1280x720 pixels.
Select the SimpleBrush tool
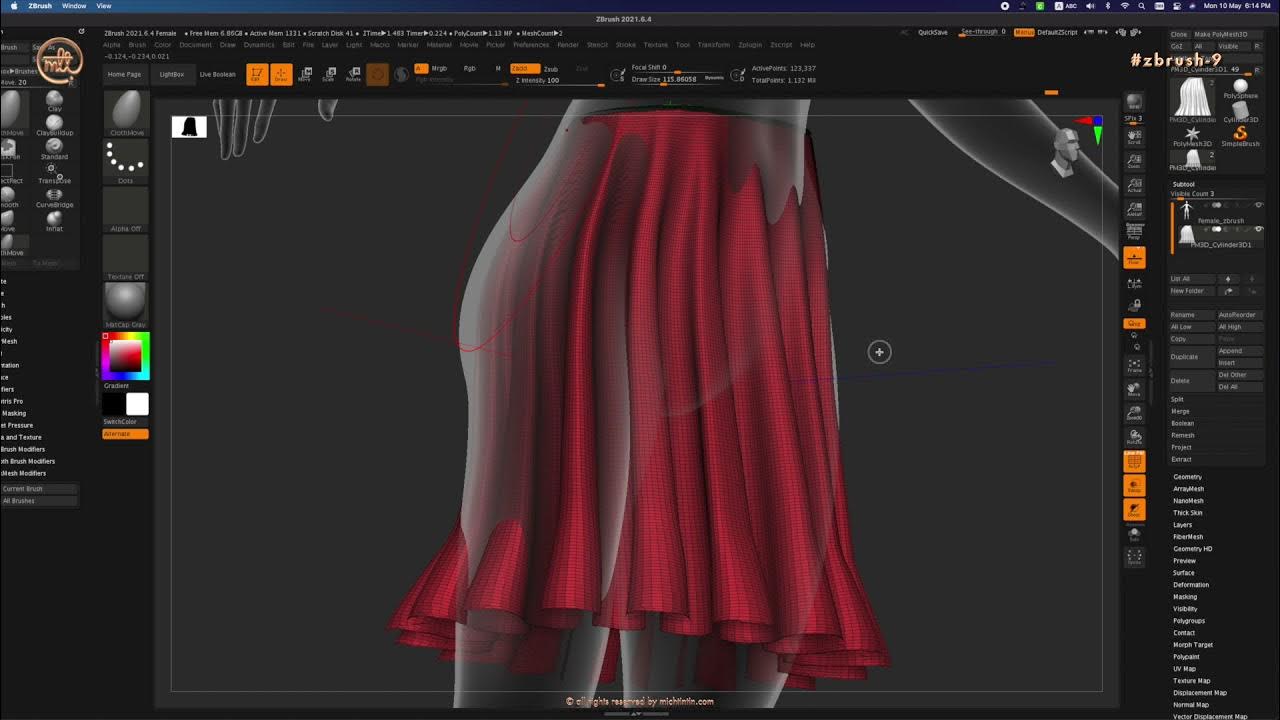pos(1240,136)
